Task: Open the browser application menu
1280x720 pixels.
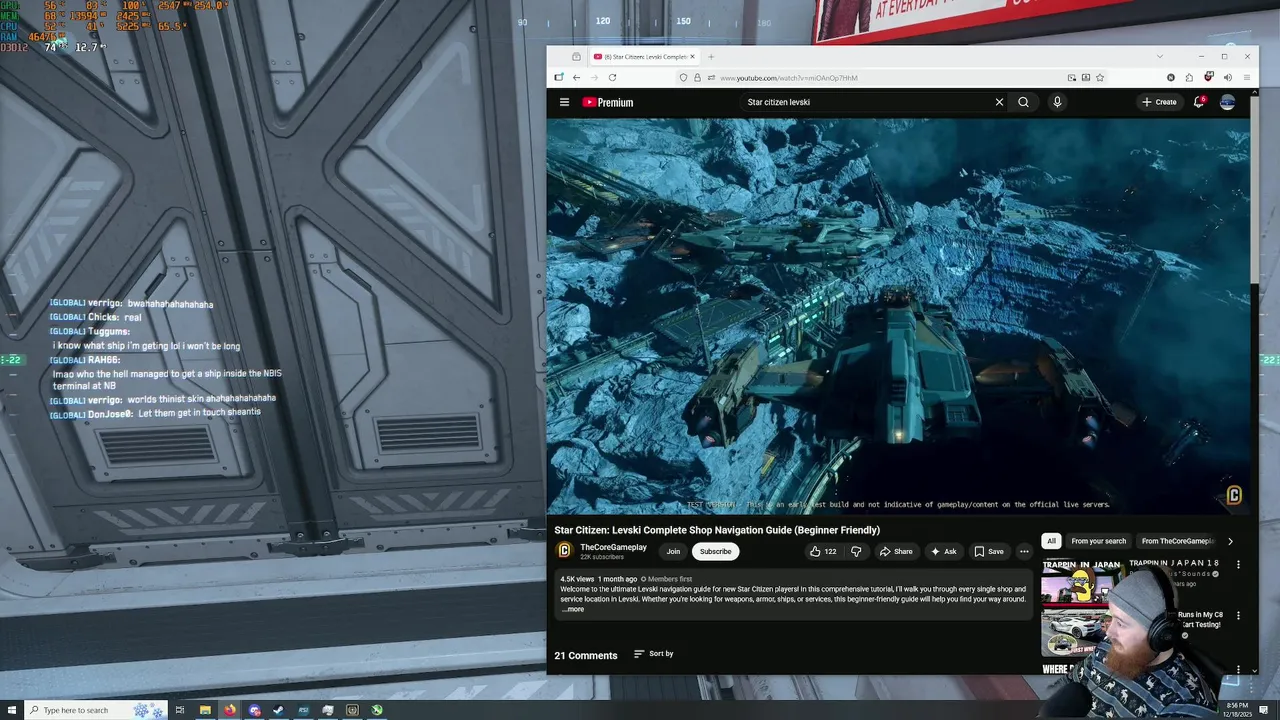Action: pos(1246,78)
